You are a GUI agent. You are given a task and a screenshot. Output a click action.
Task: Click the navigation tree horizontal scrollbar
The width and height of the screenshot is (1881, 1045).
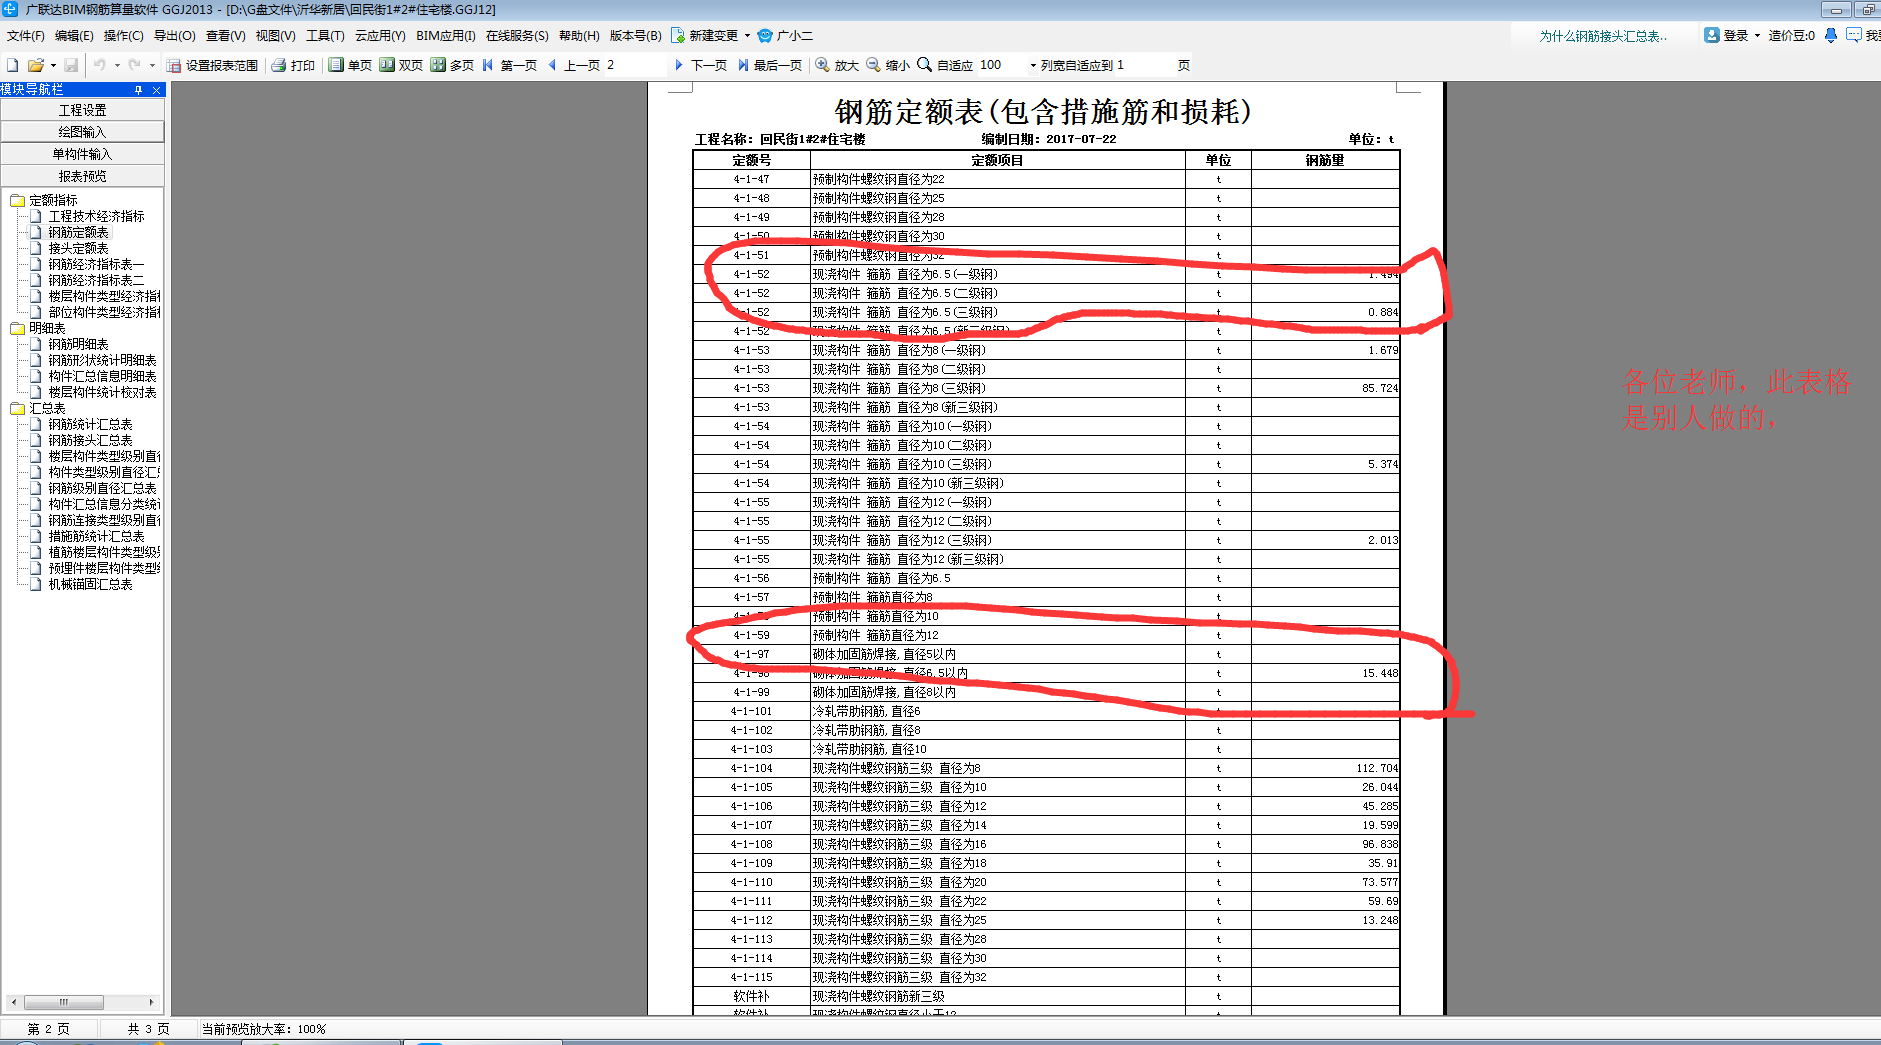(64, 1002)
